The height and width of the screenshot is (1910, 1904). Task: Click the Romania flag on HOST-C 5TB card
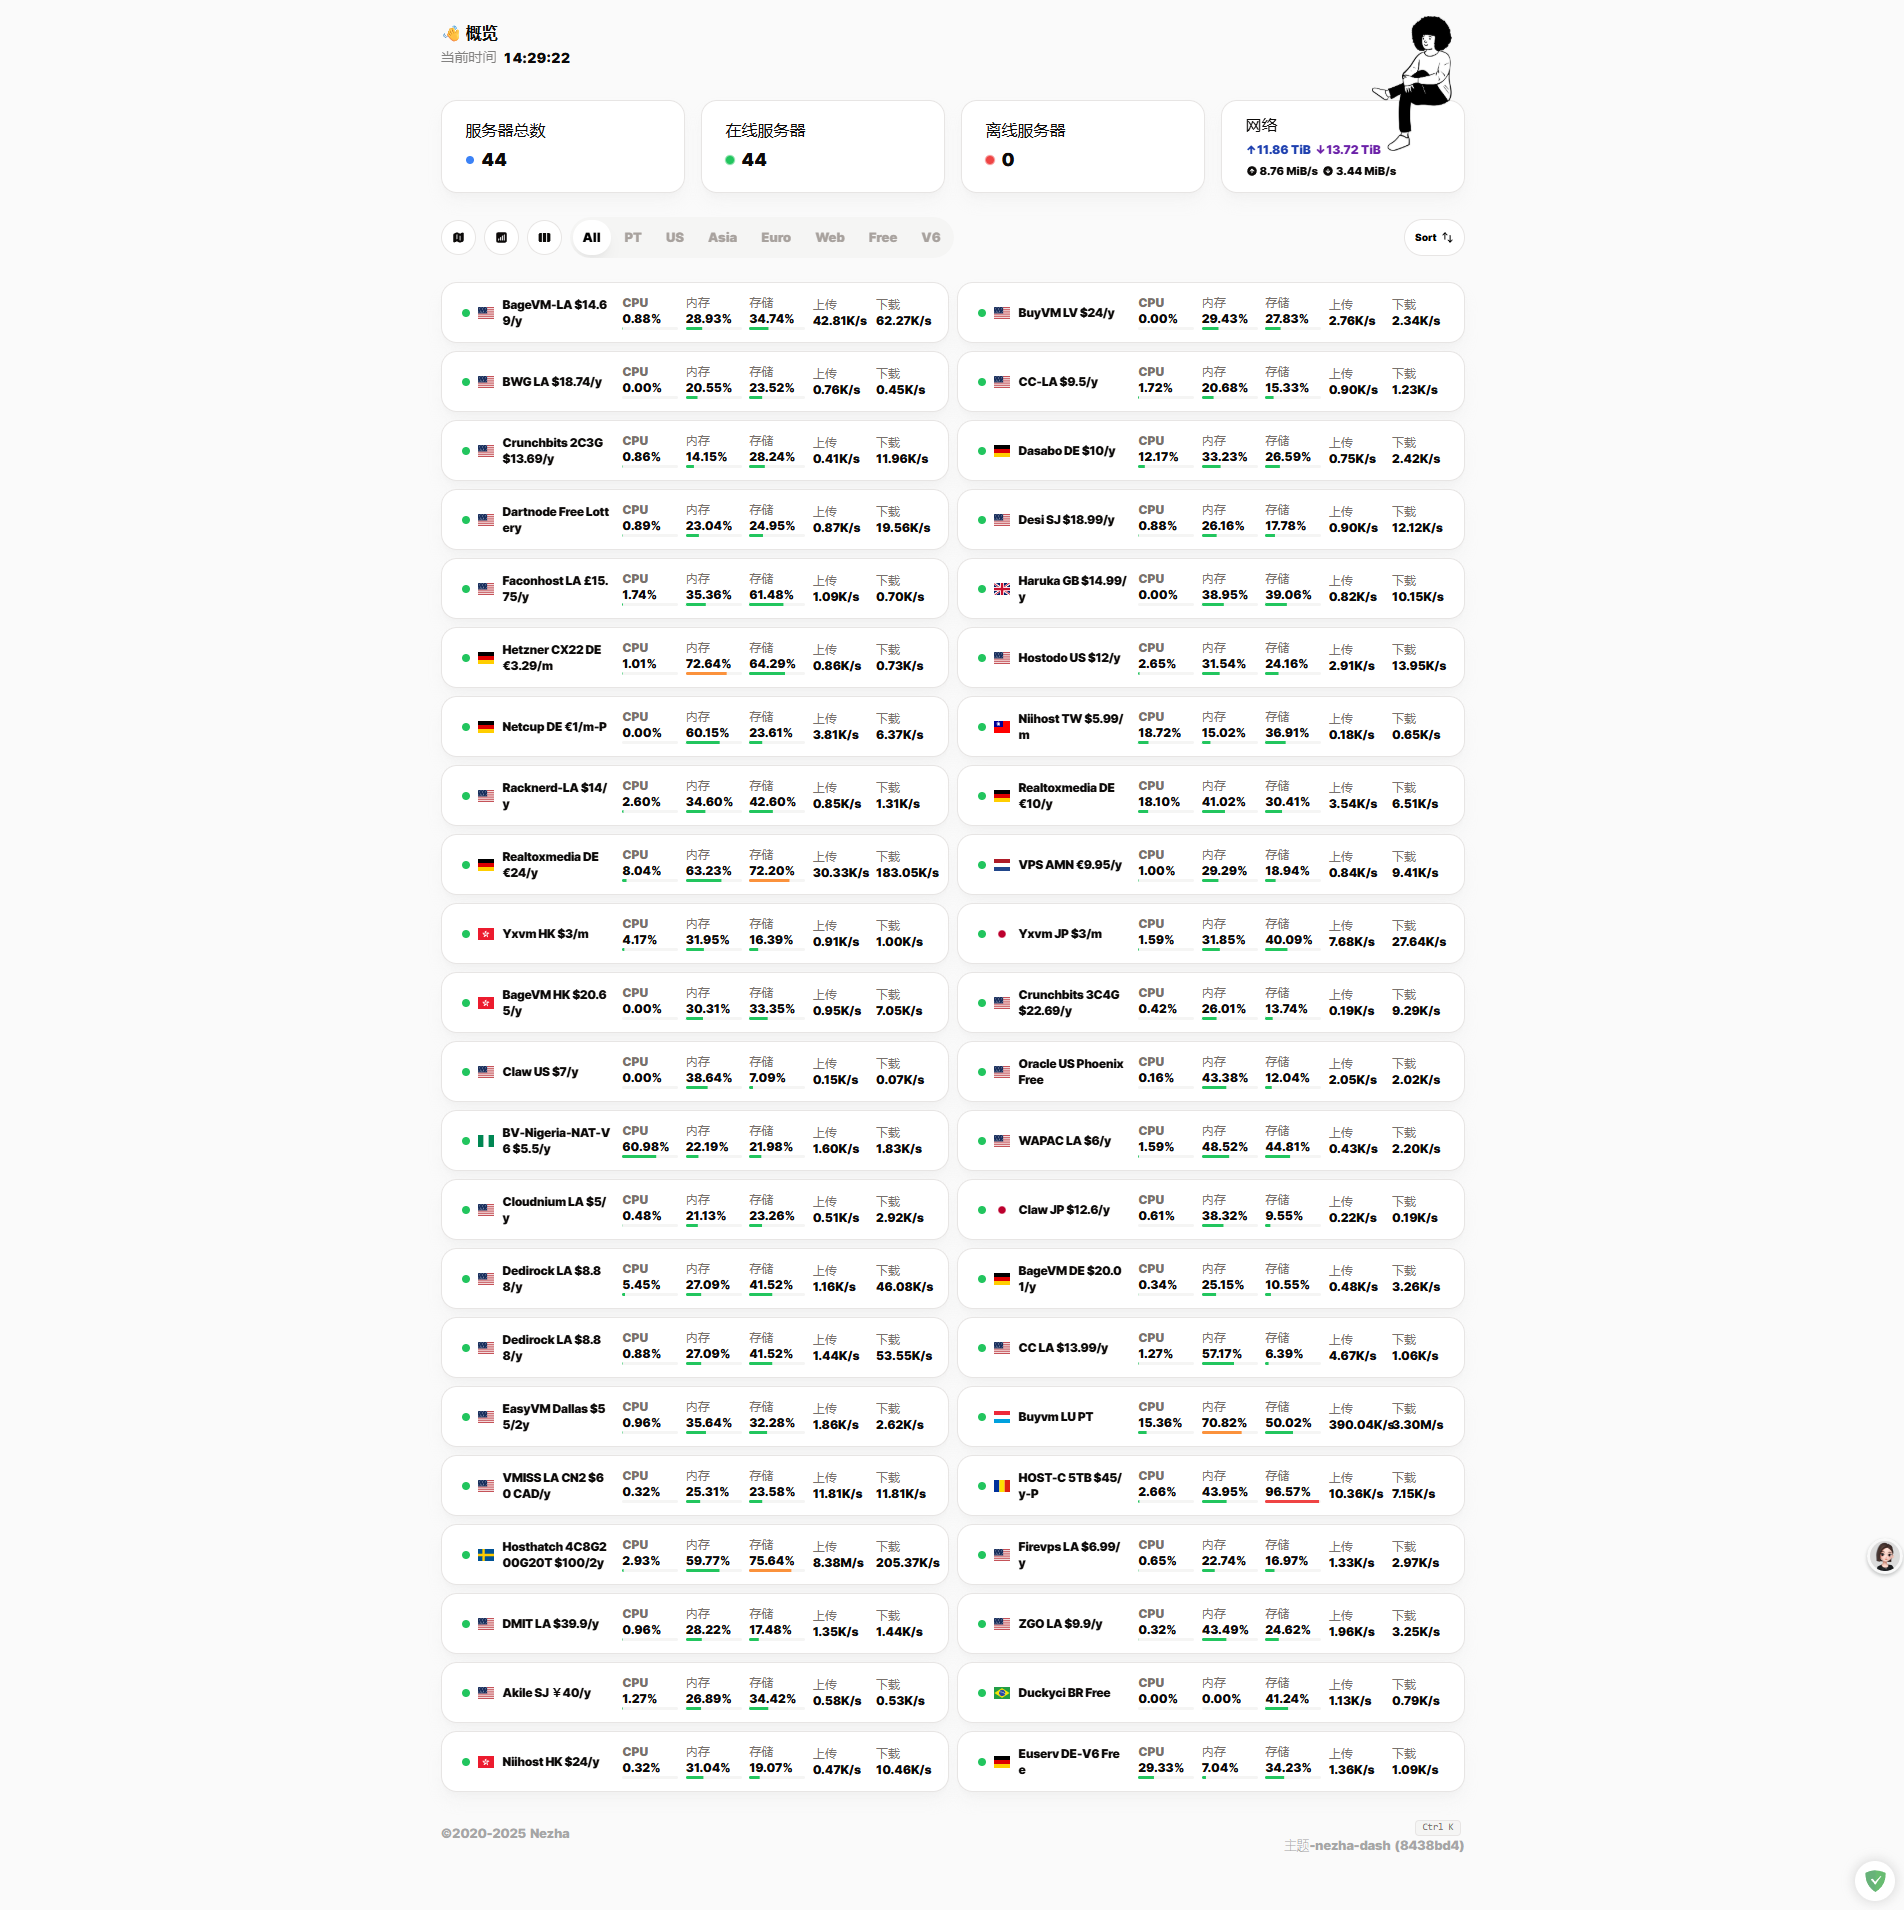point(1002,1486)
